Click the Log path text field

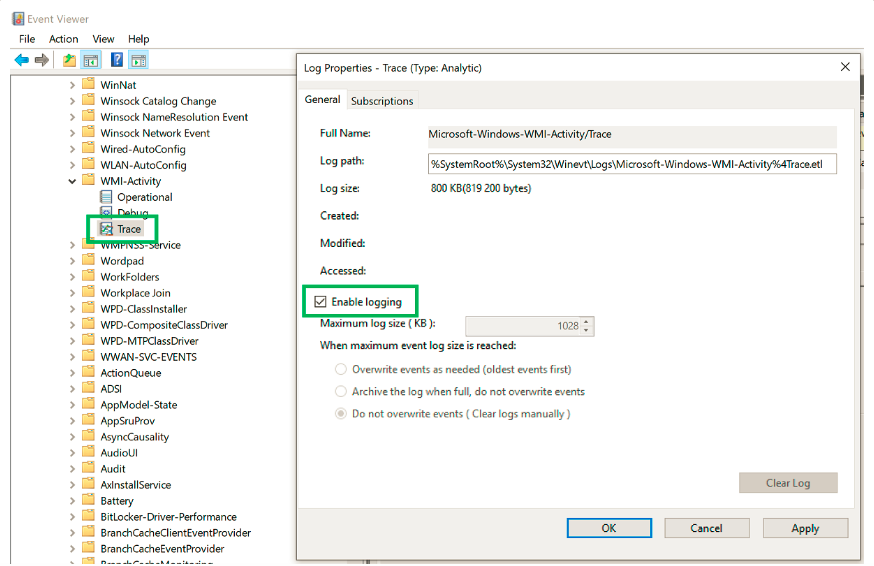pos(632,163)
